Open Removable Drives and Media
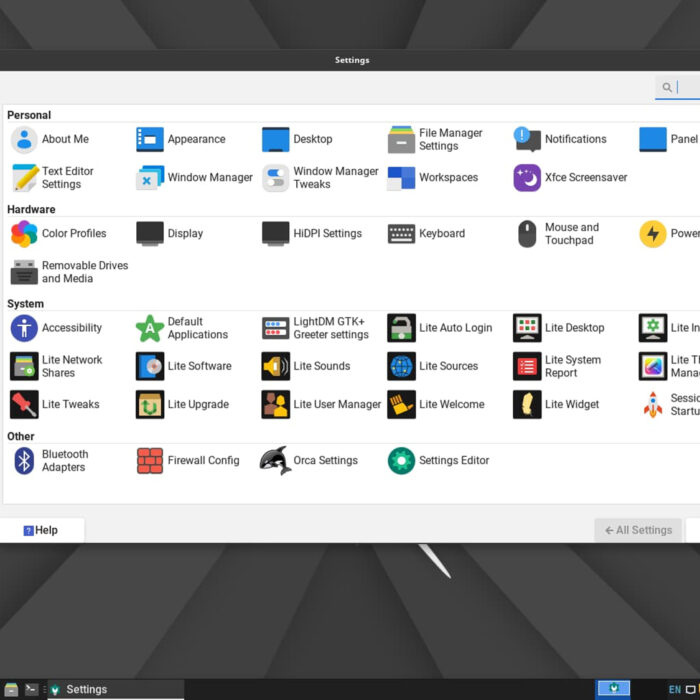This screenshot has height=700, width=700. point(69,272)
